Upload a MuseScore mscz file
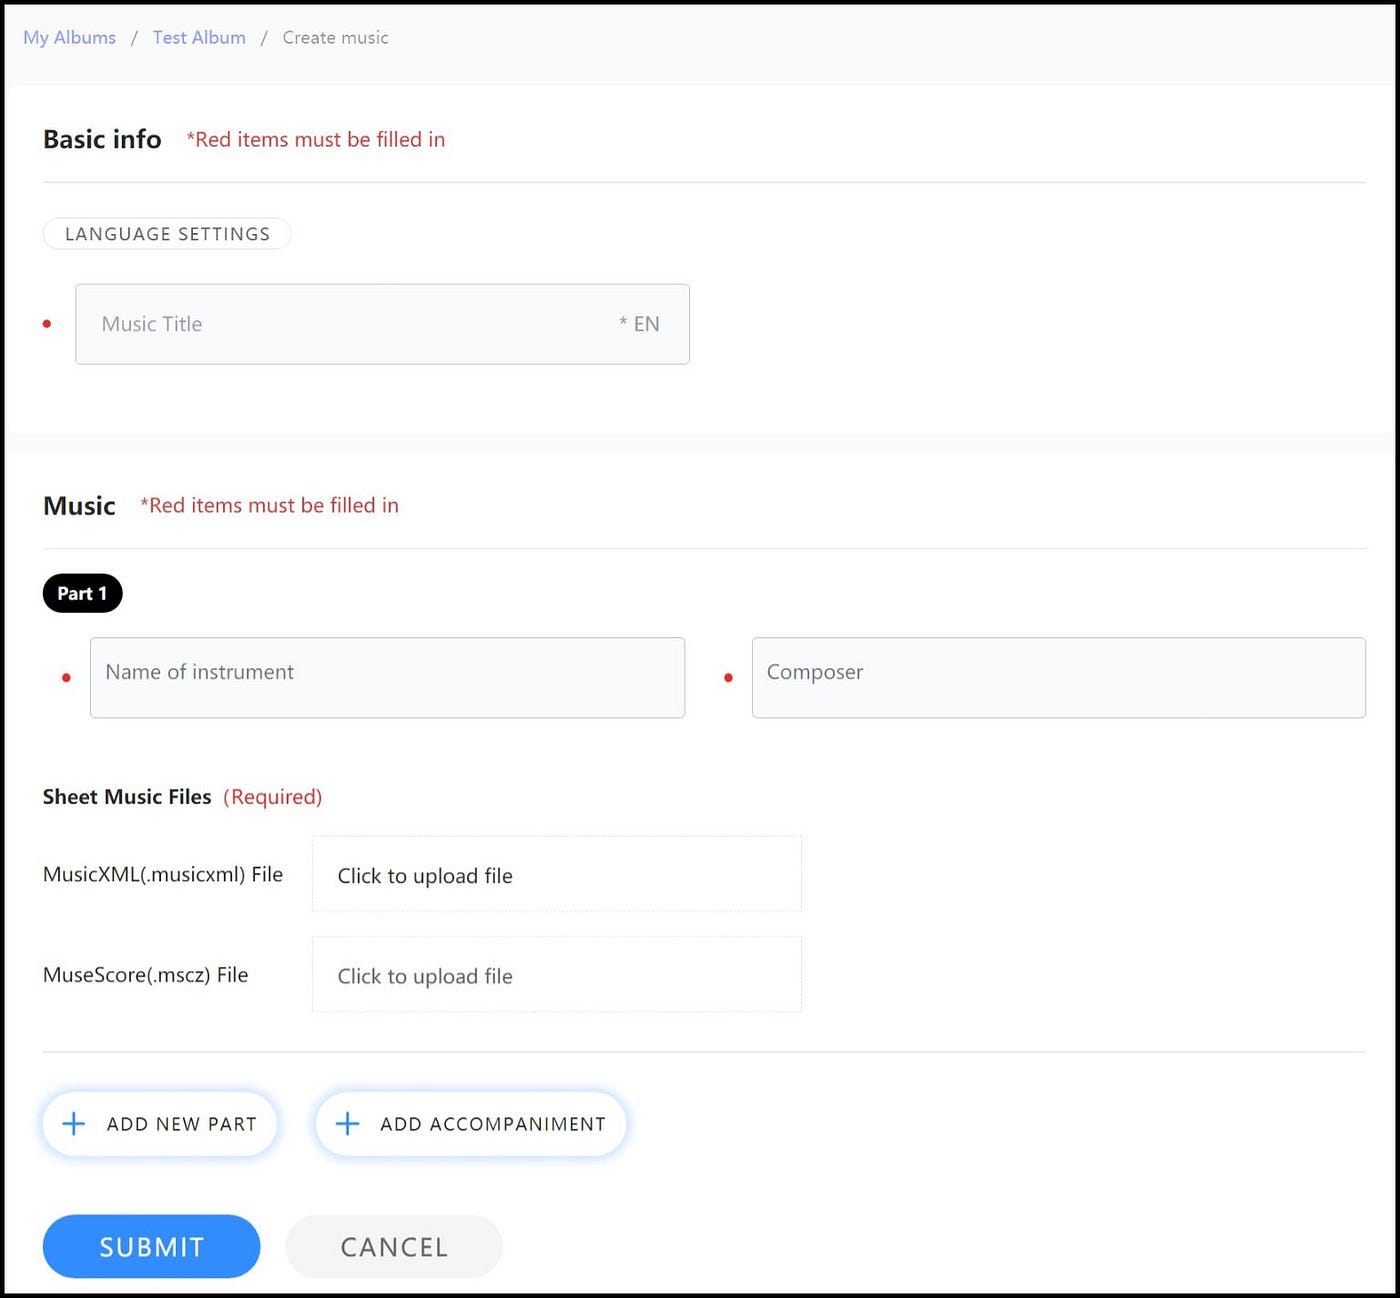 (x=556, y=974)
